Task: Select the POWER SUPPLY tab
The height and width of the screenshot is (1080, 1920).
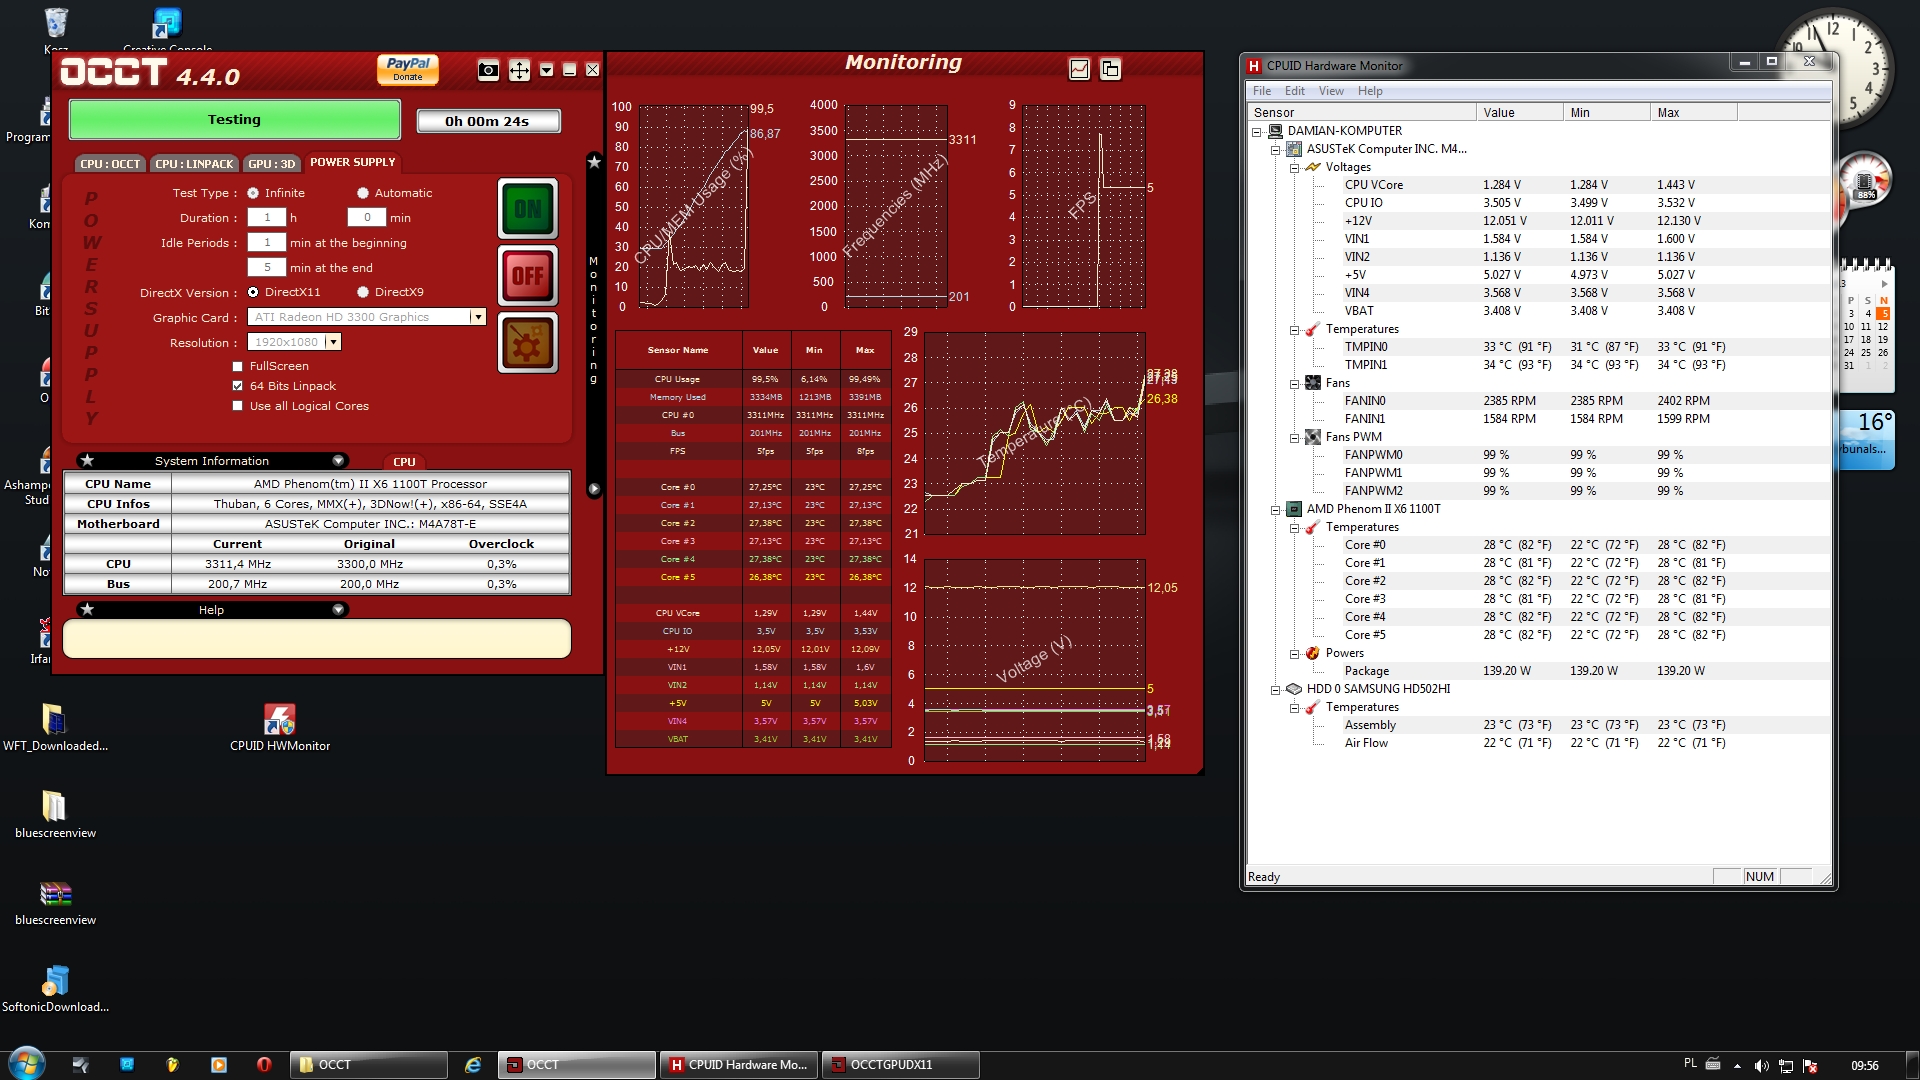Action: pyautogui.click(x=353, y=162)
